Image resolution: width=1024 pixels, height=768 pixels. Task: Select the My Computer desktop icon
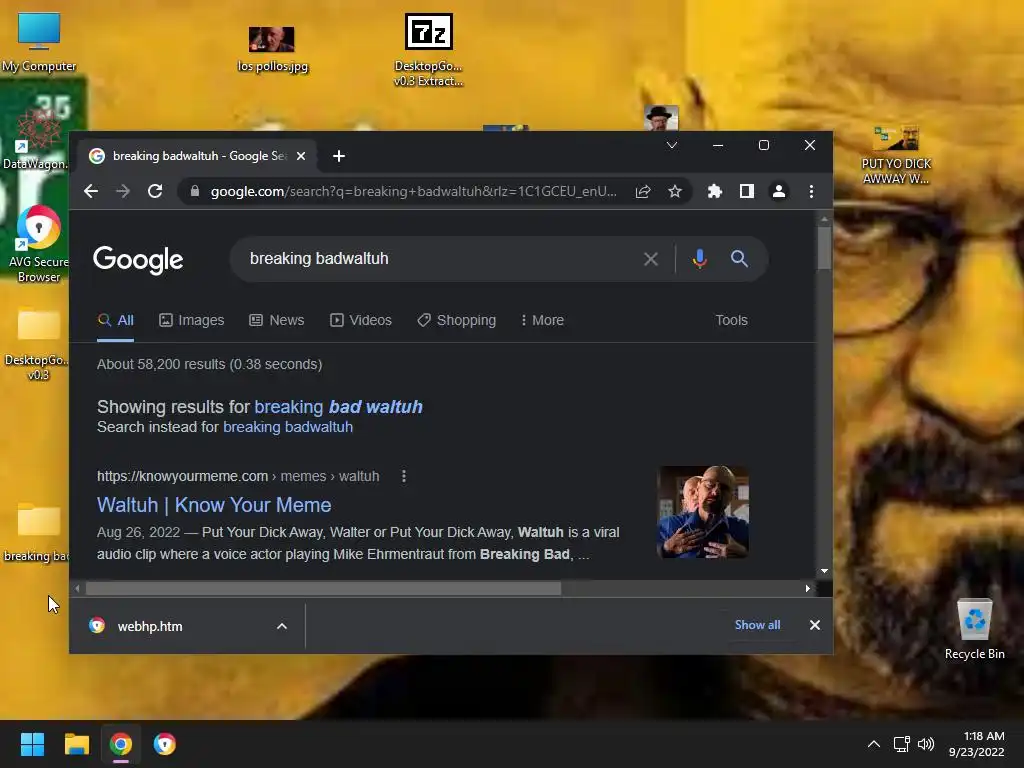point(39,42)
